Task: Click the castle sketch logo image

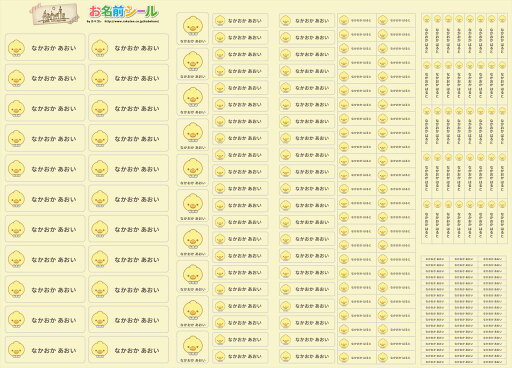Action: pyautogui.click(x=54, y=14)
